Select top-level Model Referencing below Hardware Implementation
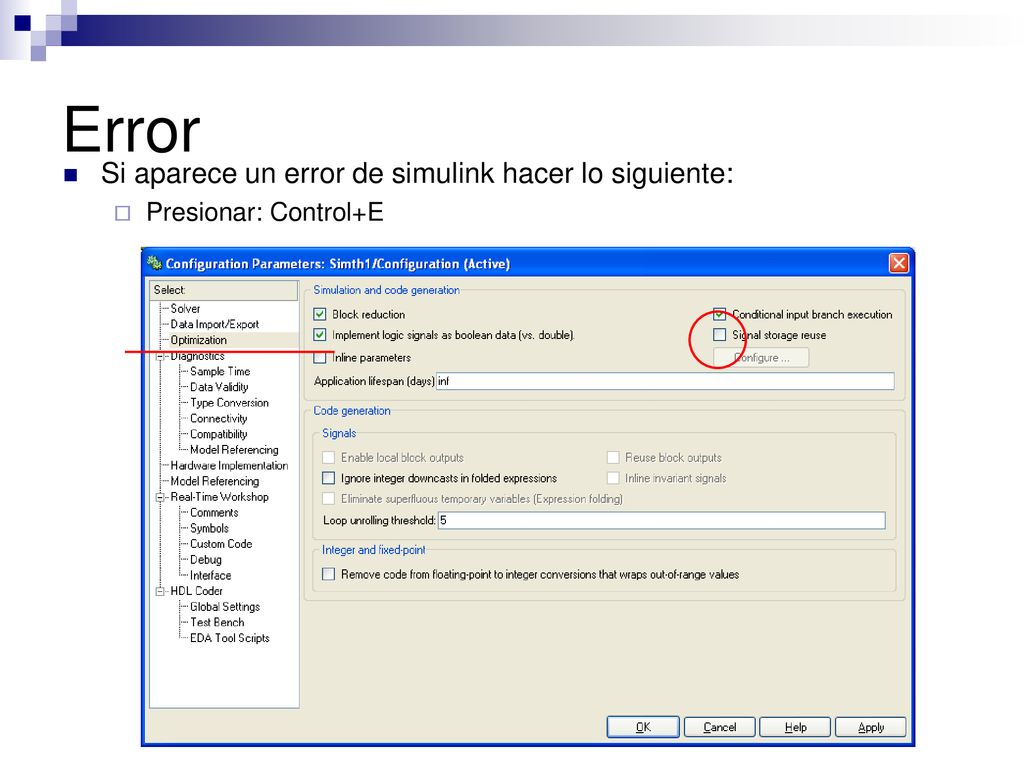Screen dimensions: 1024x768 click(x=215, y=481)
